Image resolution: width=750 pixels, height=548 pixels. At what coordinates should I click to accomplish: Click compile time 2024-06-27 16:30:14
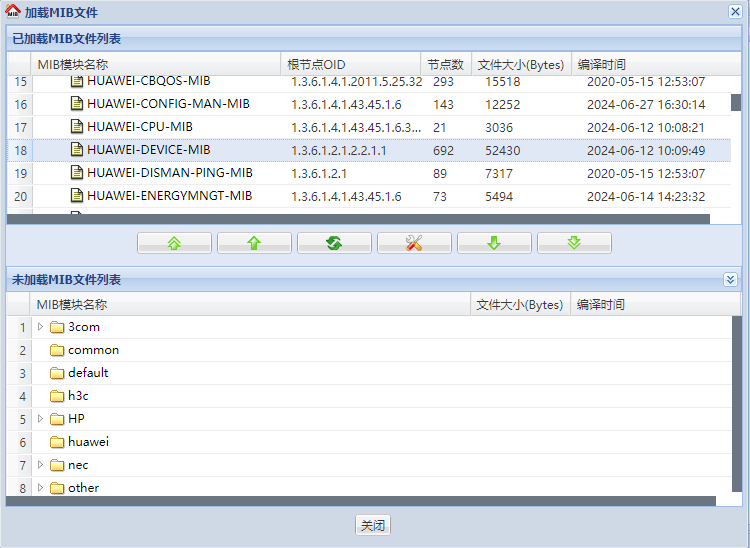click(646, 105)
